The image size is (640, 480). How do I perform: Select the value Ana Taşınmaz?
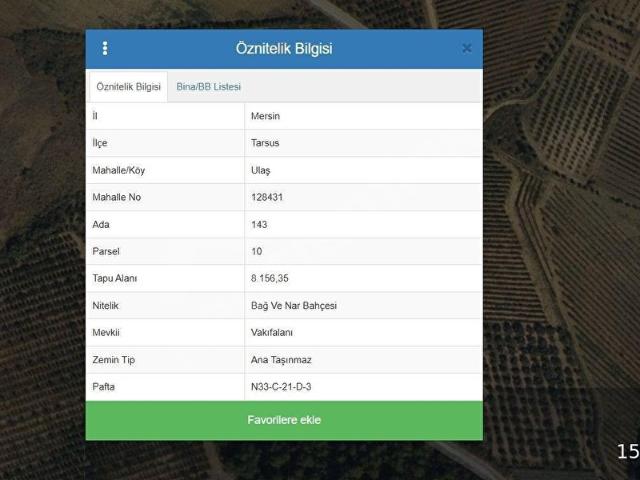click(281, 360)
